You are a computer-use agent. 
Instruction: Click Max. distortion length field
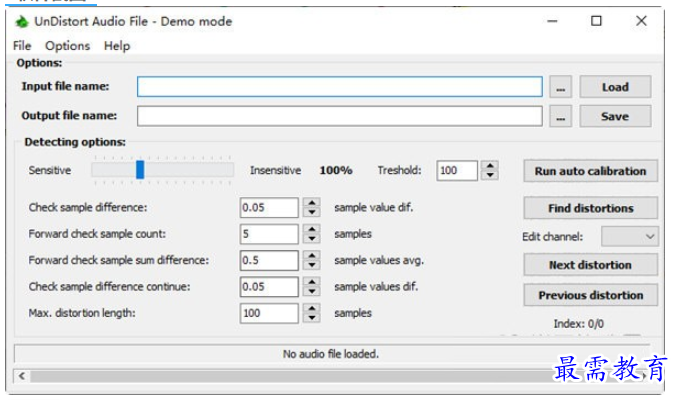coord(269,313)
